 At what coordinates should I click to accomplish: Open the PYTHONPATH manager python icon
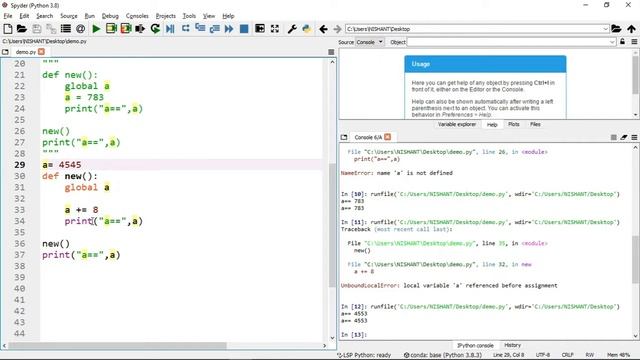tap(306, 29)
